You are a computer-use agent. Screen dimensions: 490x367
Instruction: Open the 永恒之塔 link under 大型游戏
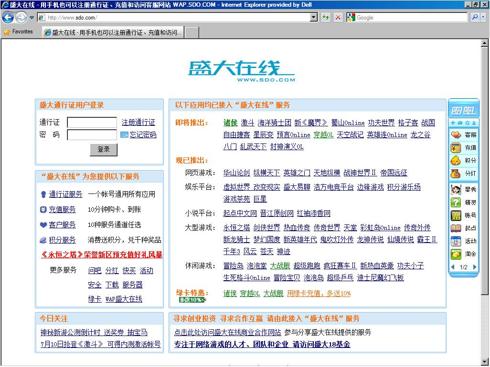coord(236,228)
